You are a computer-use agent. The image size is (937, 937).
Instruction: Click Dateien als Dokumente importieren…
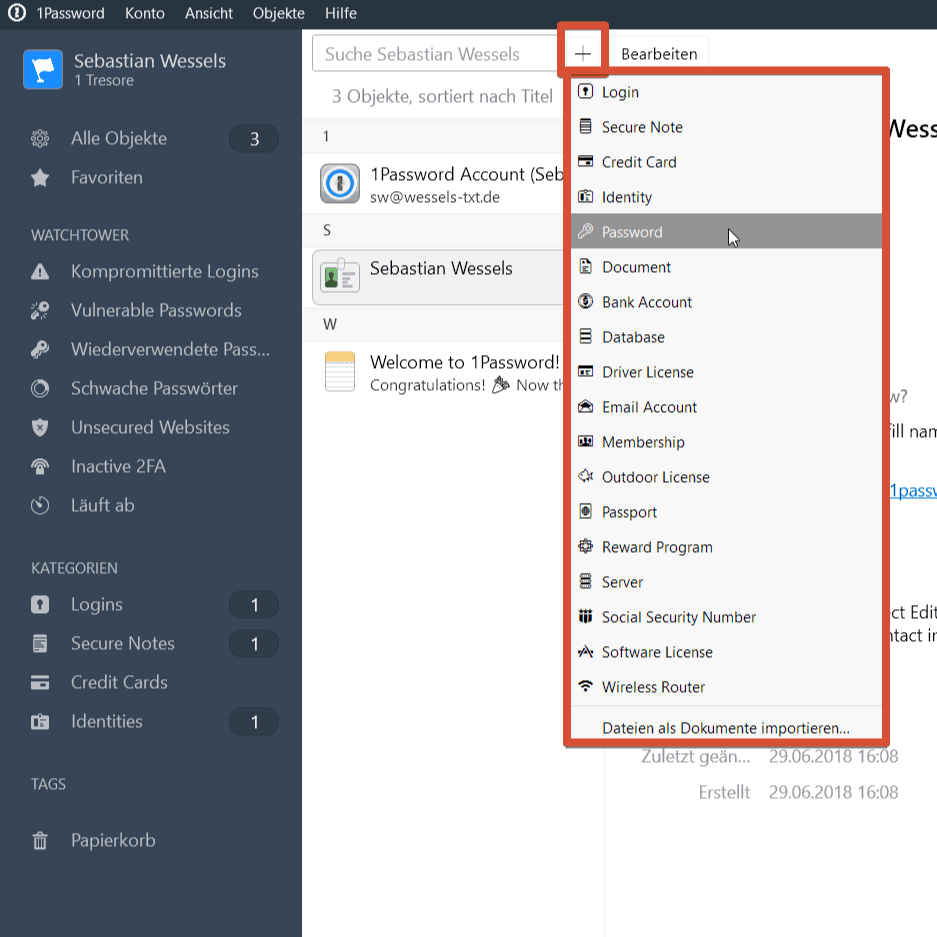point(725,728)
